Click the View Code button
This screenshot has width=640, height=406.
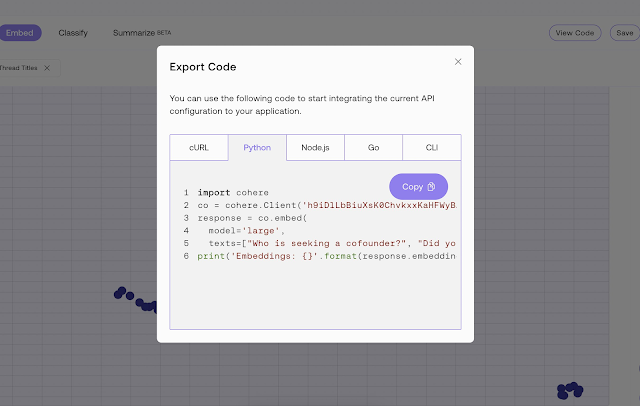coord(575,33)
